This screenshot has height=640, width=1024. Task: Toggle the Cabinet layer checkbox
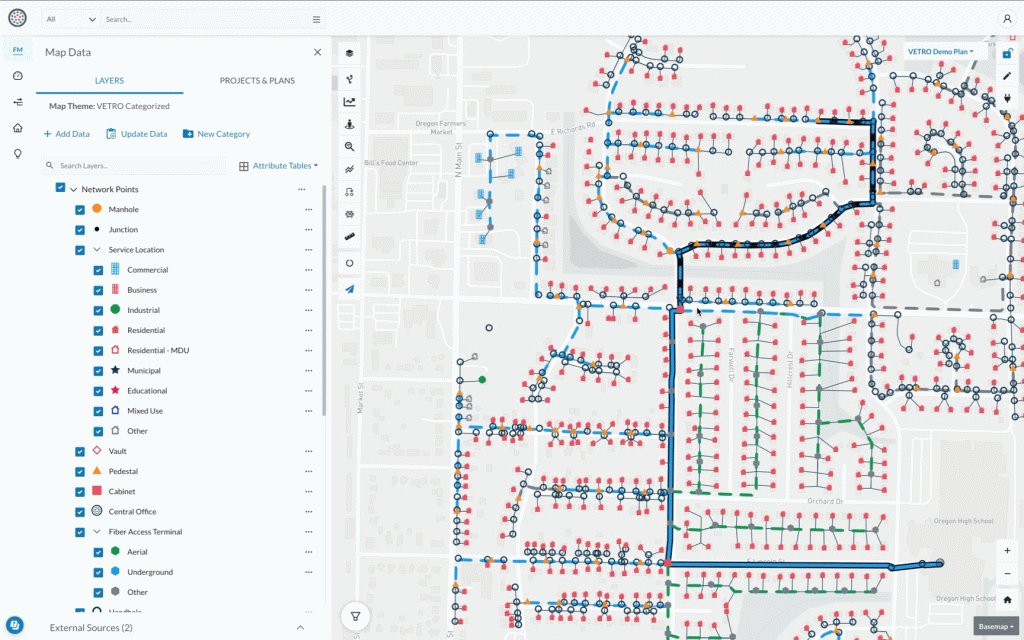coord(80,492)
